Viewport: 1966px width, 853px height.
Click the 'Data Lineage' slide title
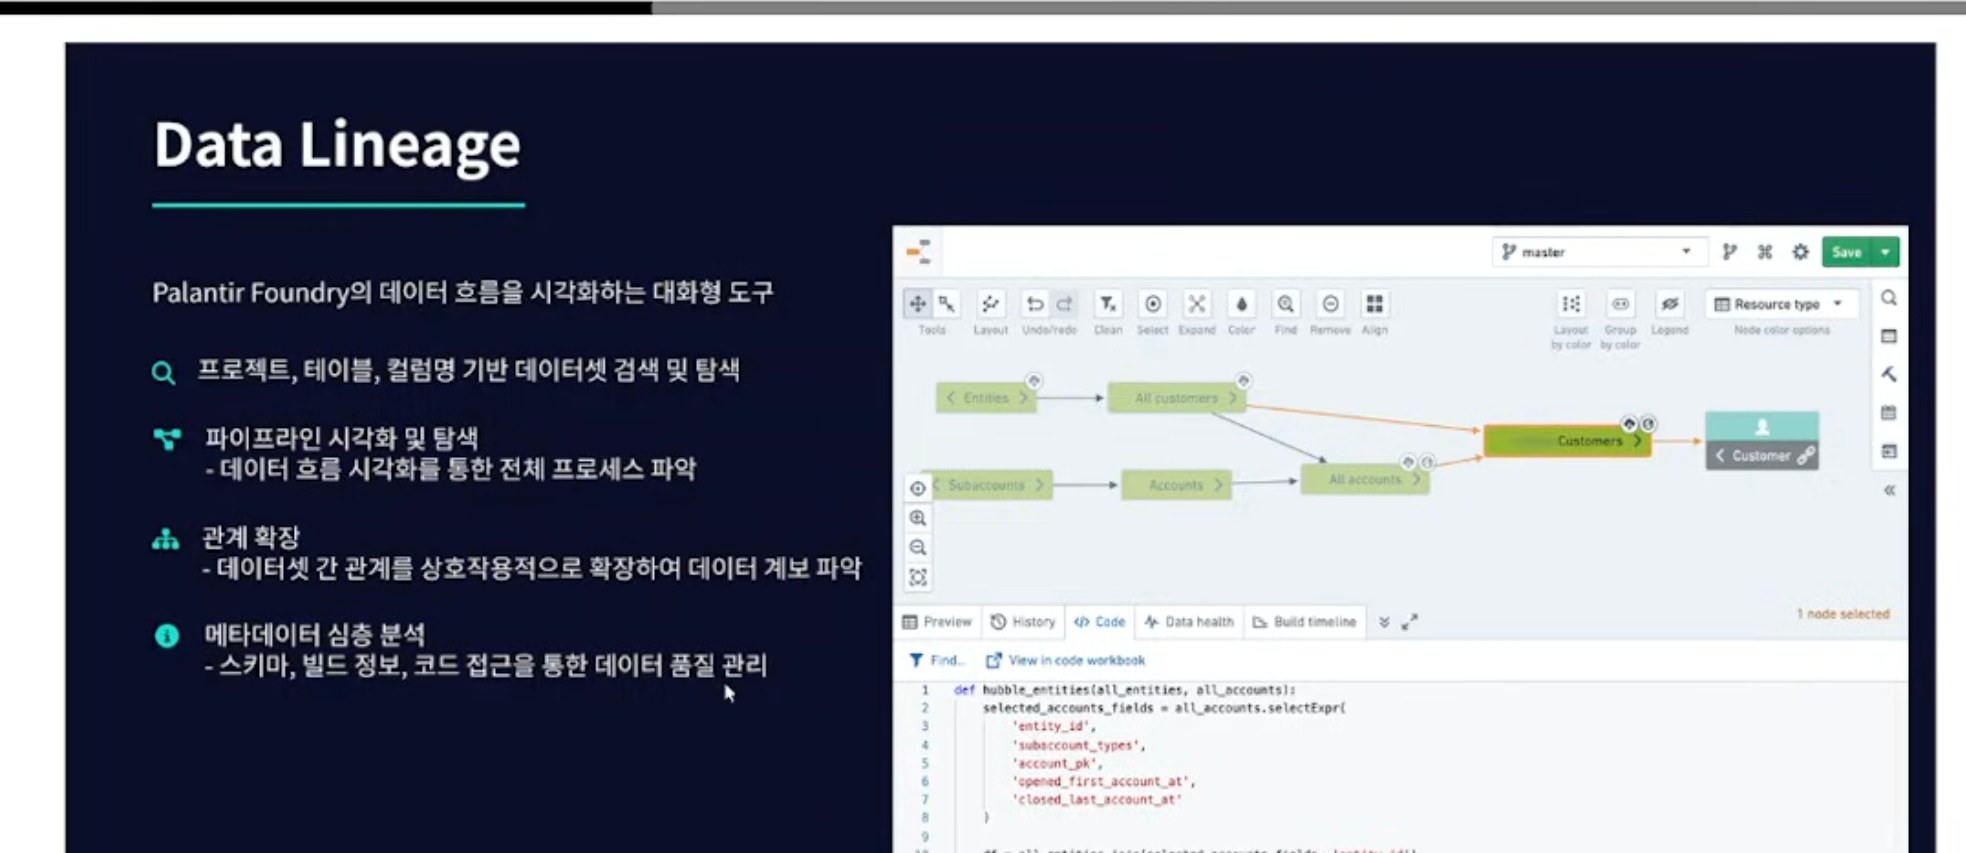(x=337, y=146)
